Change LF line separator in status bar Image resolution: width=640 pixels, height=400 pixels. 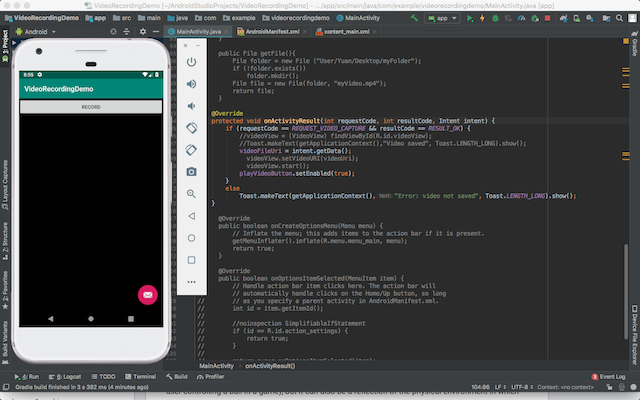point(500,387)
